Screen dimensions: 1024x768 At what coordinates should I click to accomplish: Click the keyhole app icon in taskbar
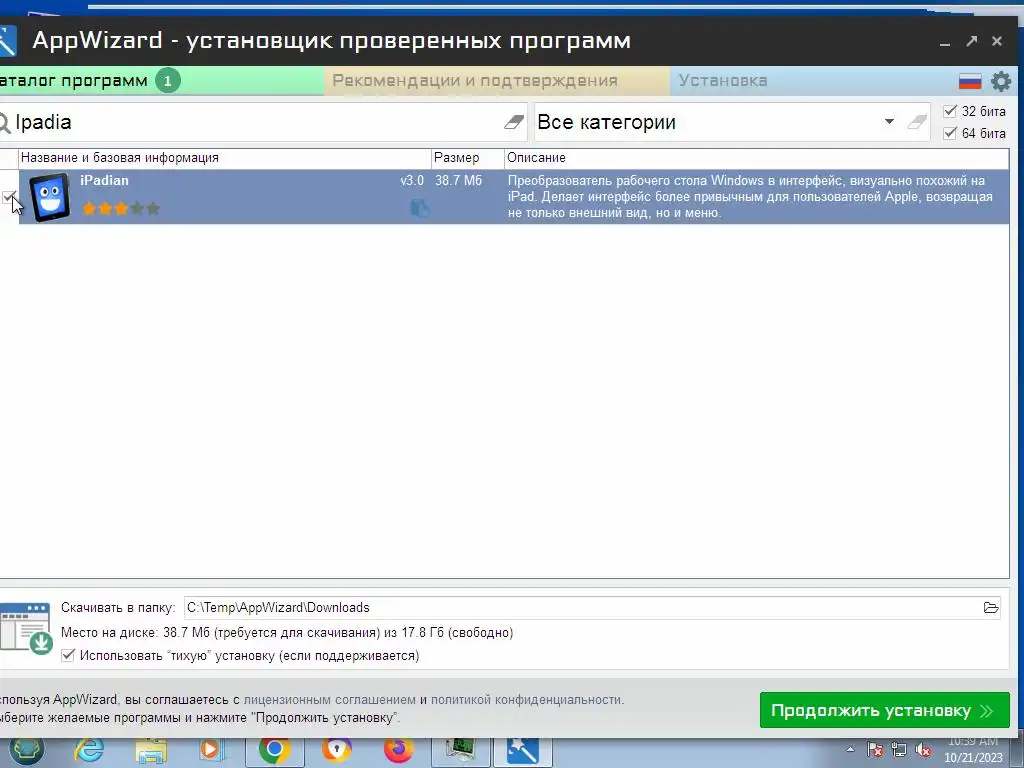[x=336, y=750]
